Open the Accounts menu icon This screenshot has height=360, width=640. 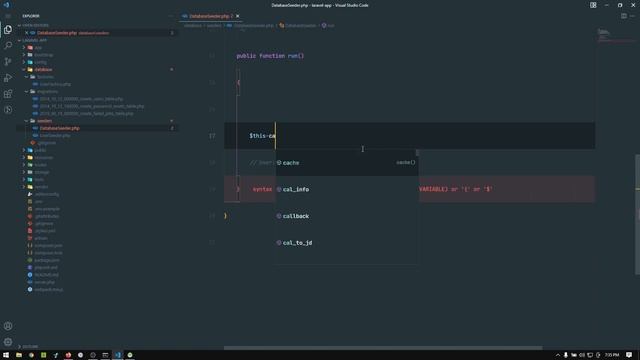(8, 326)
